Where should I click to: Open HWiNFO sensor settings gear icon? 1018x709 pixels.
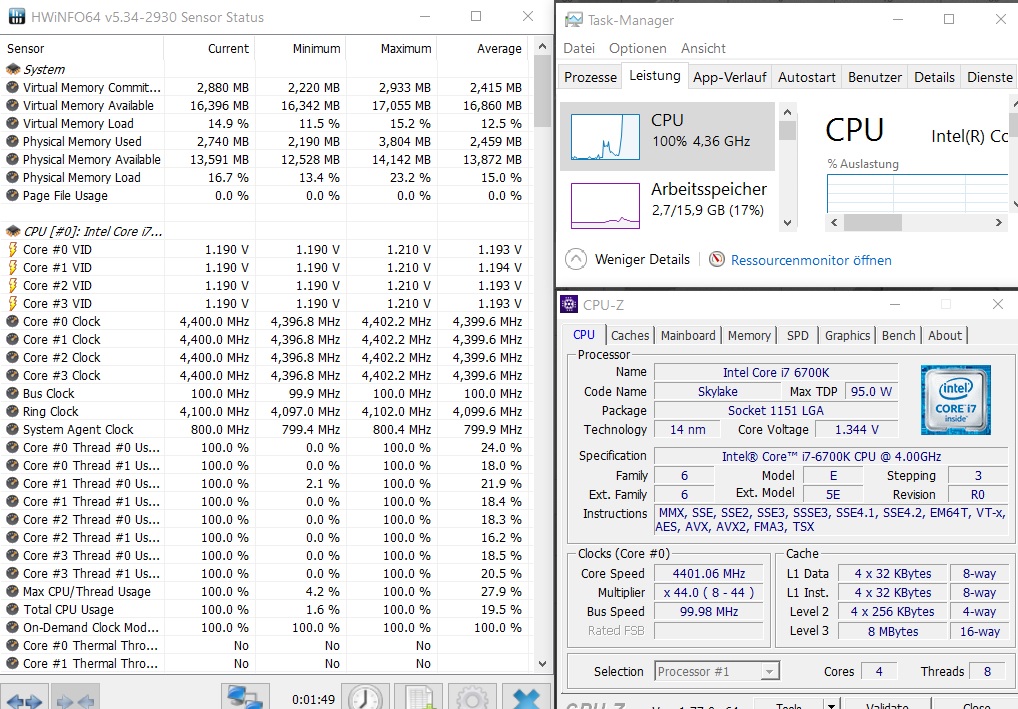tap(472, 698)
